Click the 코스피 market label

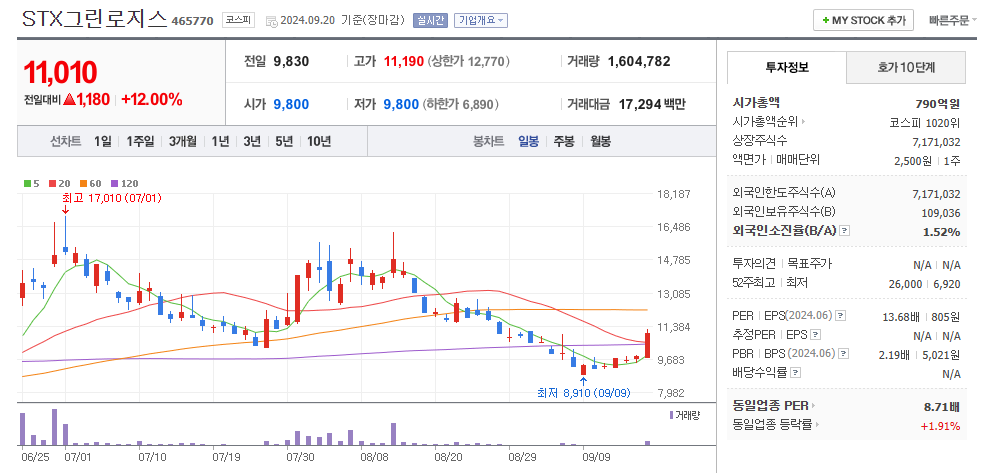click(x=238, y=20)
